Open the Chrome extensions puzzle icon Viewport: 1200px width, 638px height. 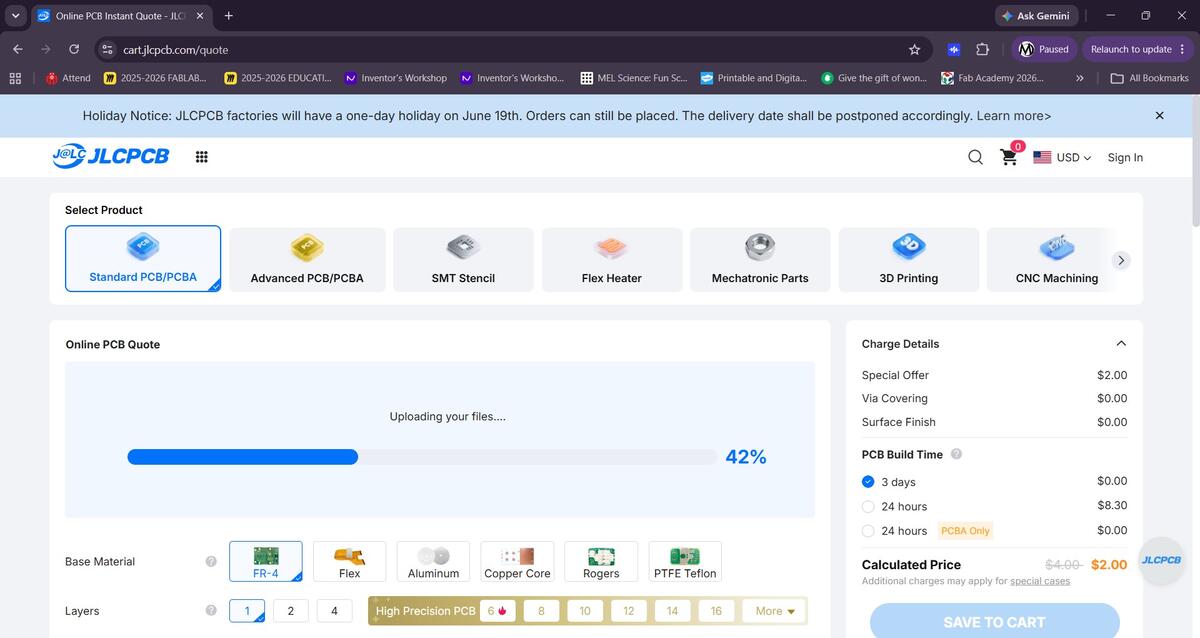982,49
